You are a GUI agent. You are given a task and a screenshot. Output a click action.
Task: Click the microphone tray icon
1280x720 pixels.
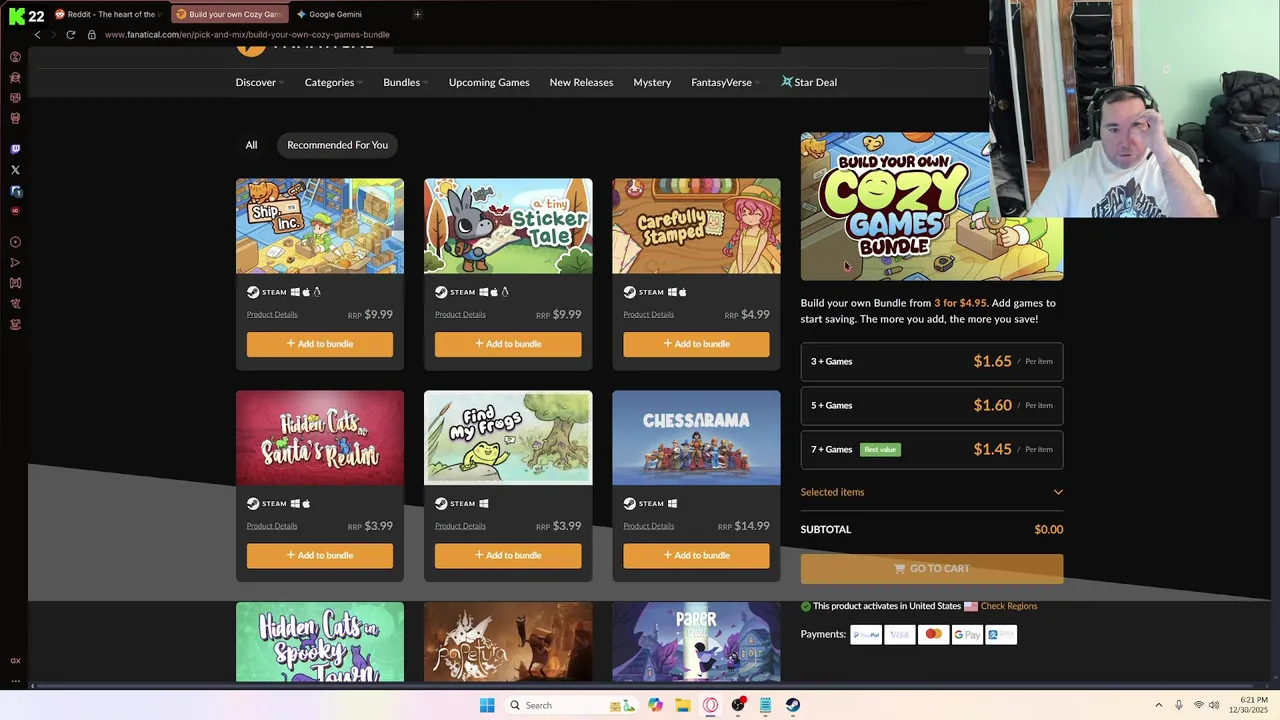(1179, 705)
